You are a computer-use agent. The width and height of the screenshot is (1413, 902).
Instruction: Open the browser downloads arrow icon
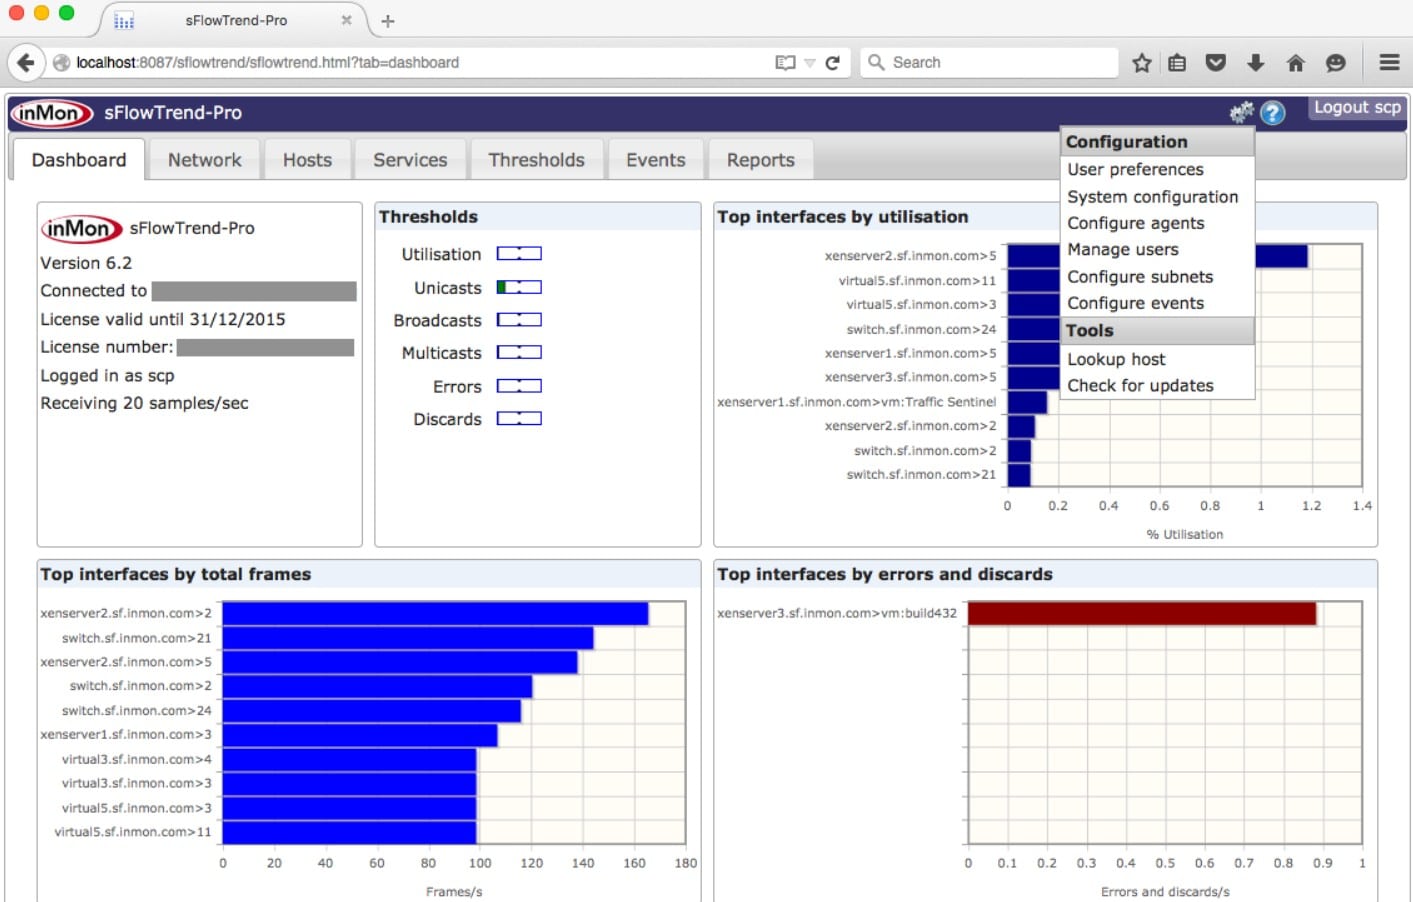1256,63
